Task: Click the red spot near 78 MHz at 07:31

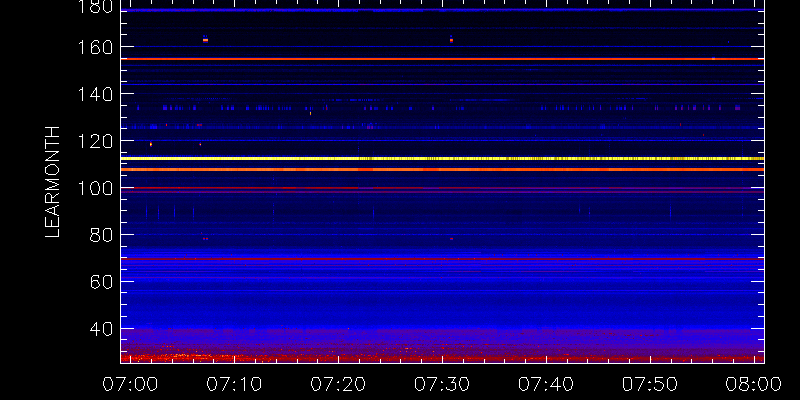Action: [x=451, y=239]
